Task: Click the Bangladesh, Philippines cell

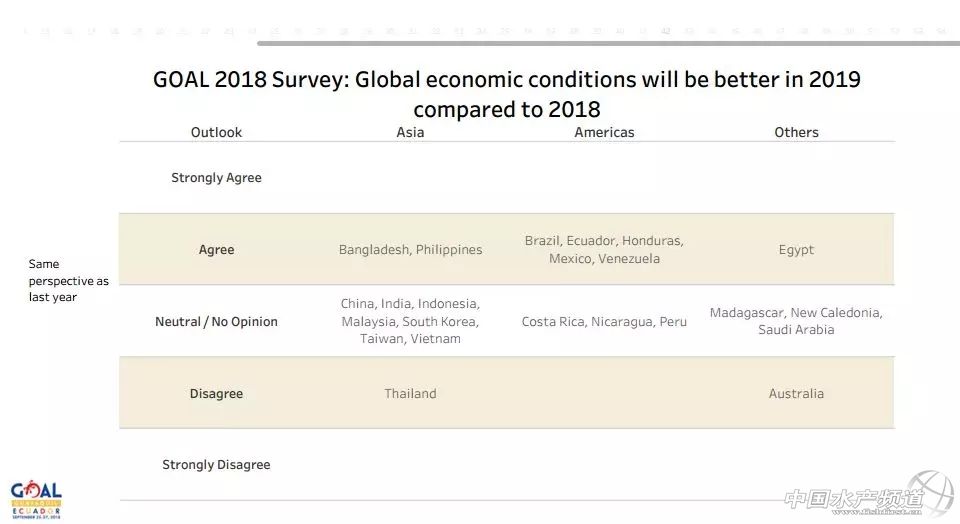Action: [410, 250]
